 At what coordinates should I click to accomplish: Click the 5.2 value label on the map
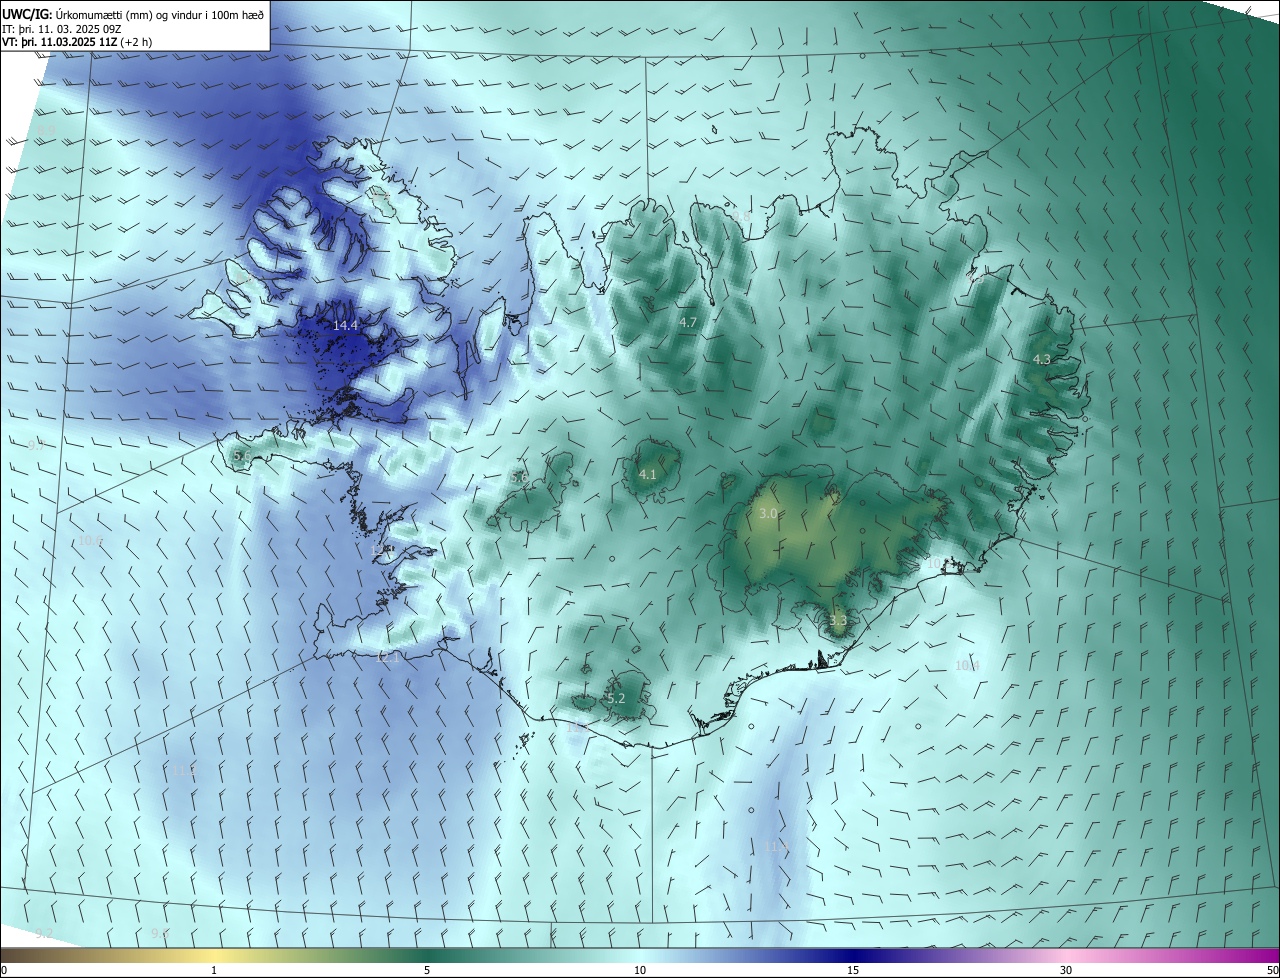[616, 699]
